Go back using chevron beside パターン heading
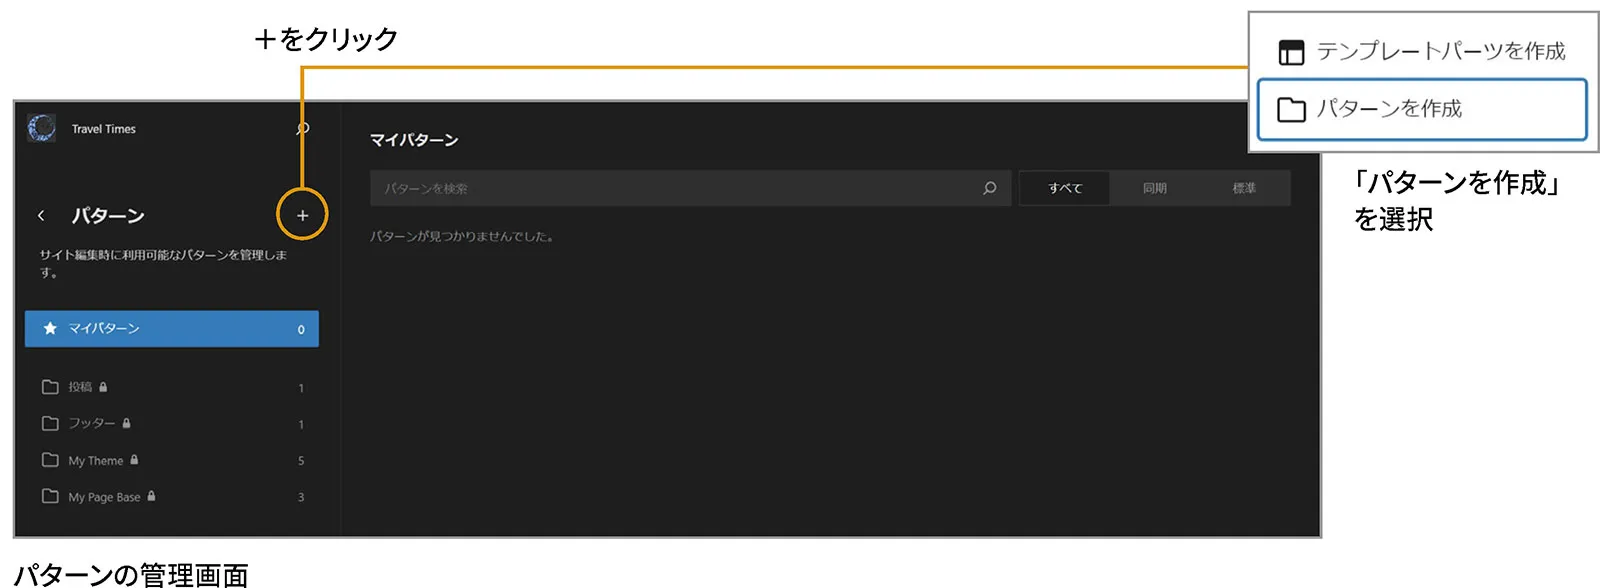Image resolution: width=1600 pixels, height=588 pixels. (x=41, y=216)
